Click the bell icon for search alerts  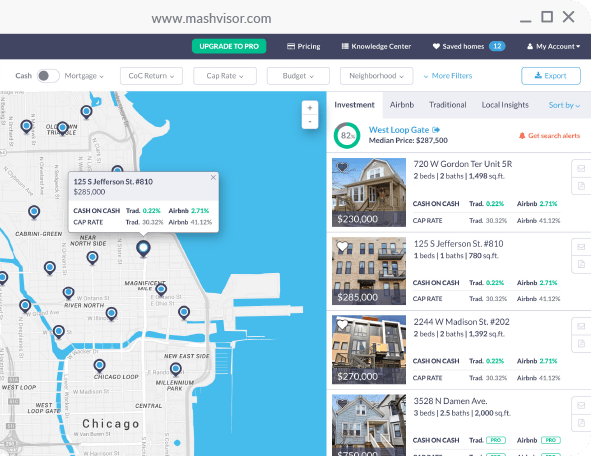pyautogui.click(x=522, y=136)
